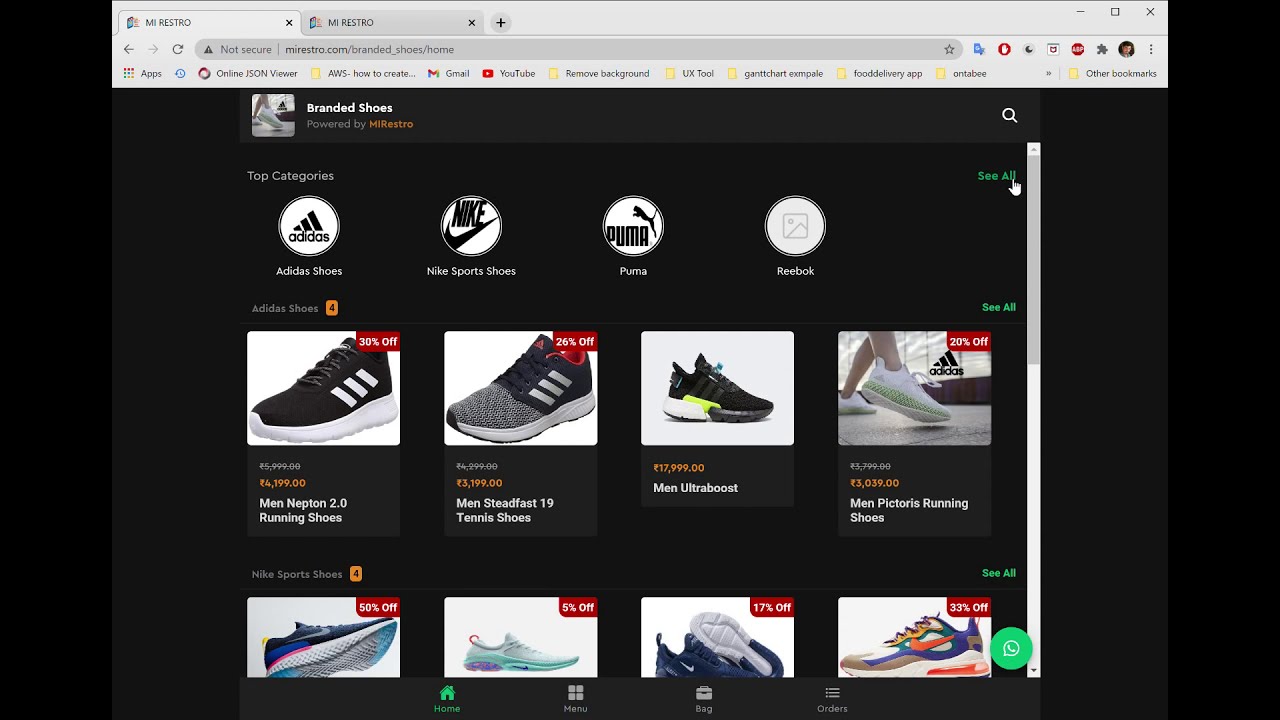Open the Chrome profile avatar
The width and height of the screenshot is (1280, 720).
click(x=1127, y=49)
